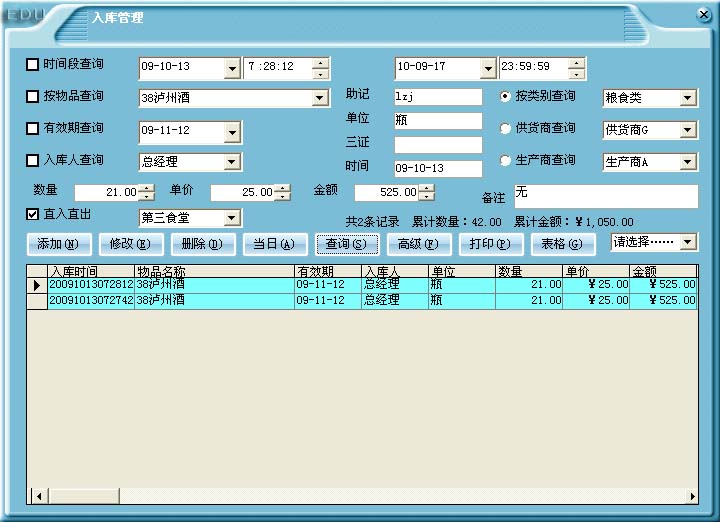Increase 金额 value with up spinner

pyautogui.click(x=426, y=188)
